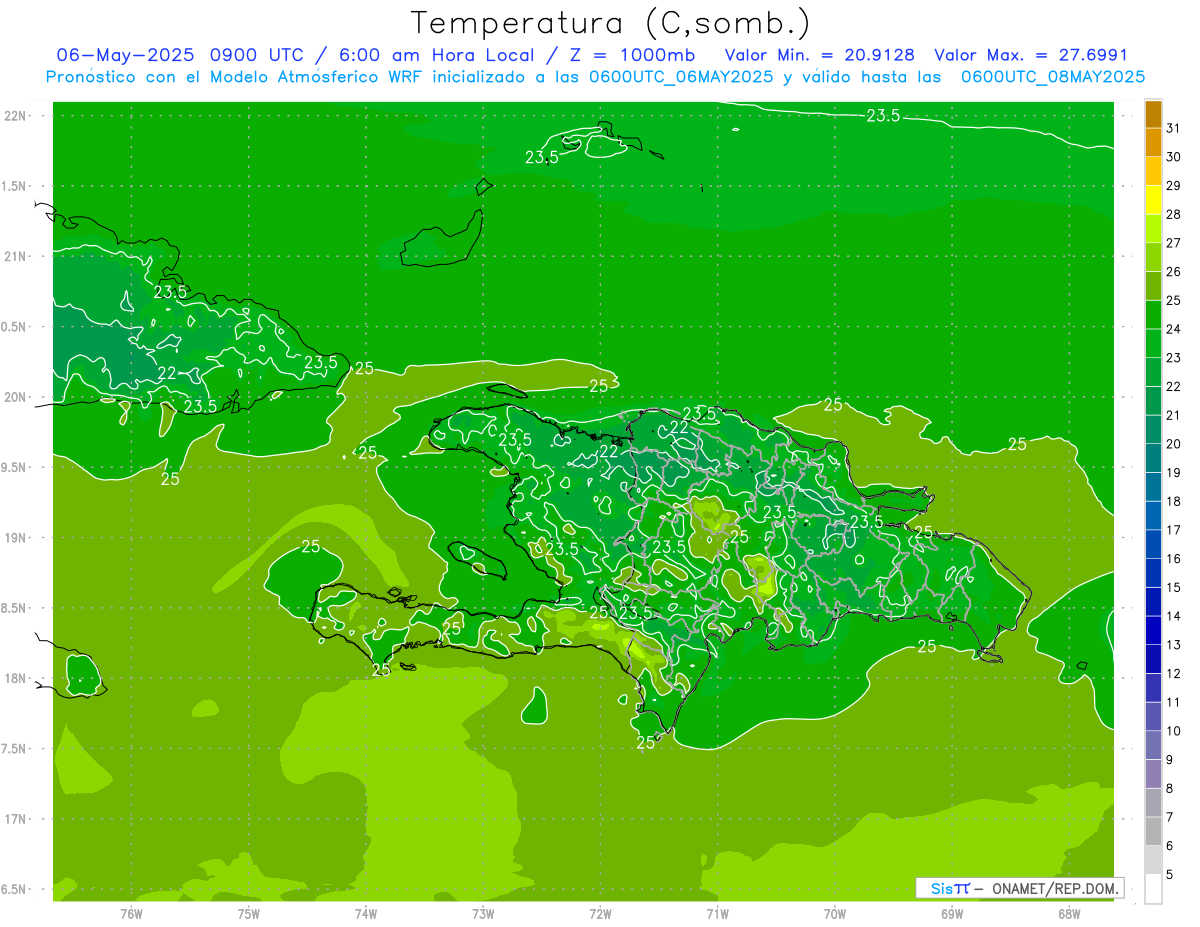The image size is (1200, 927).
Task: Click the purple colorbar swatch between 9 and 10
Action: tap(1153, 746)
